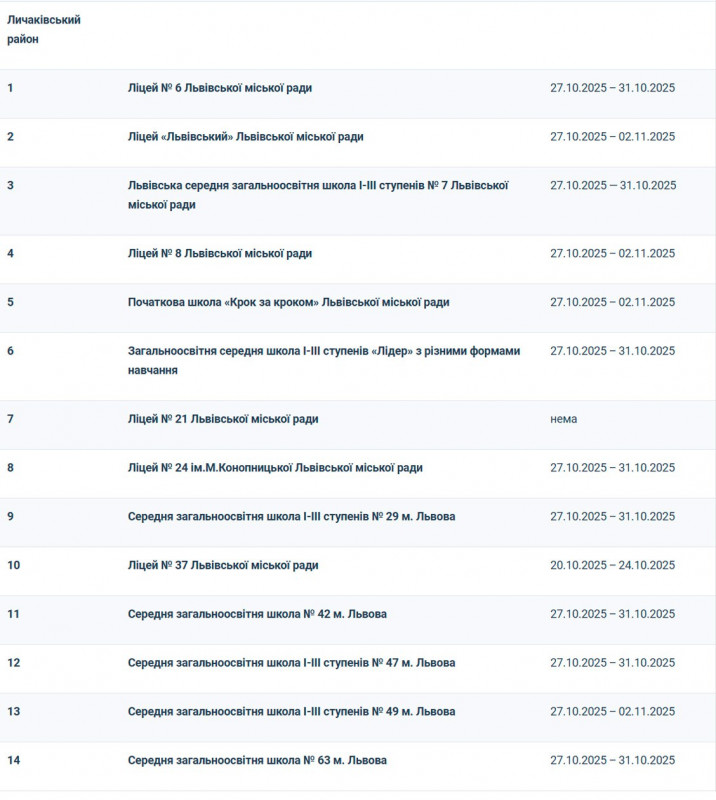Screen dimensions: 716x800
Task: Click Ліцей № 21 Львівської міської ради
Action: (223, 419)
